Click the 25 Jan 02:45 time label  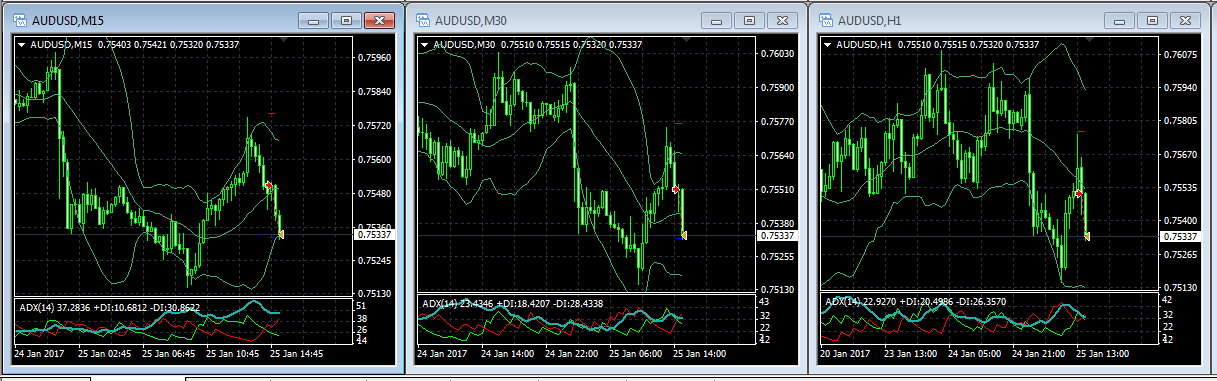click(105, 354)
